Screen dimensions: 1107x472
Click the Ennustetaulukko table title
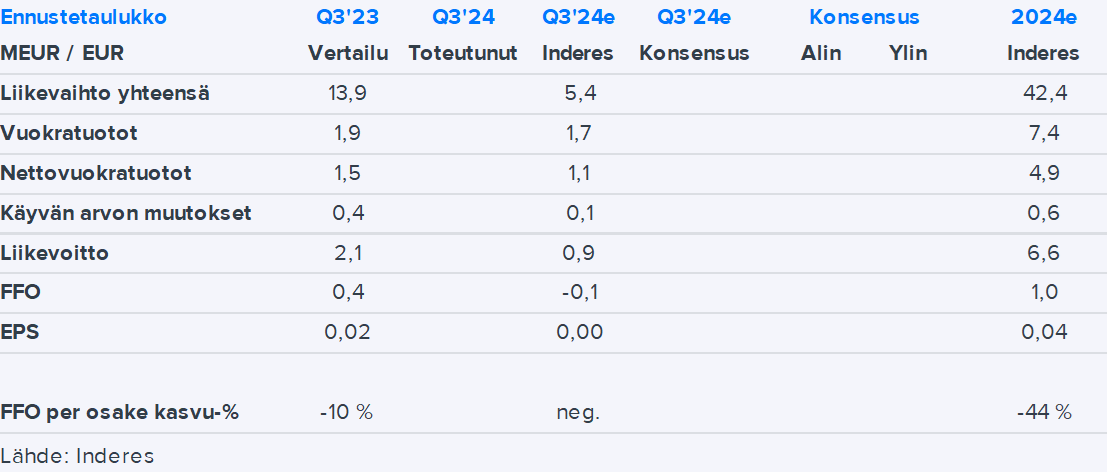pos(84,17)
